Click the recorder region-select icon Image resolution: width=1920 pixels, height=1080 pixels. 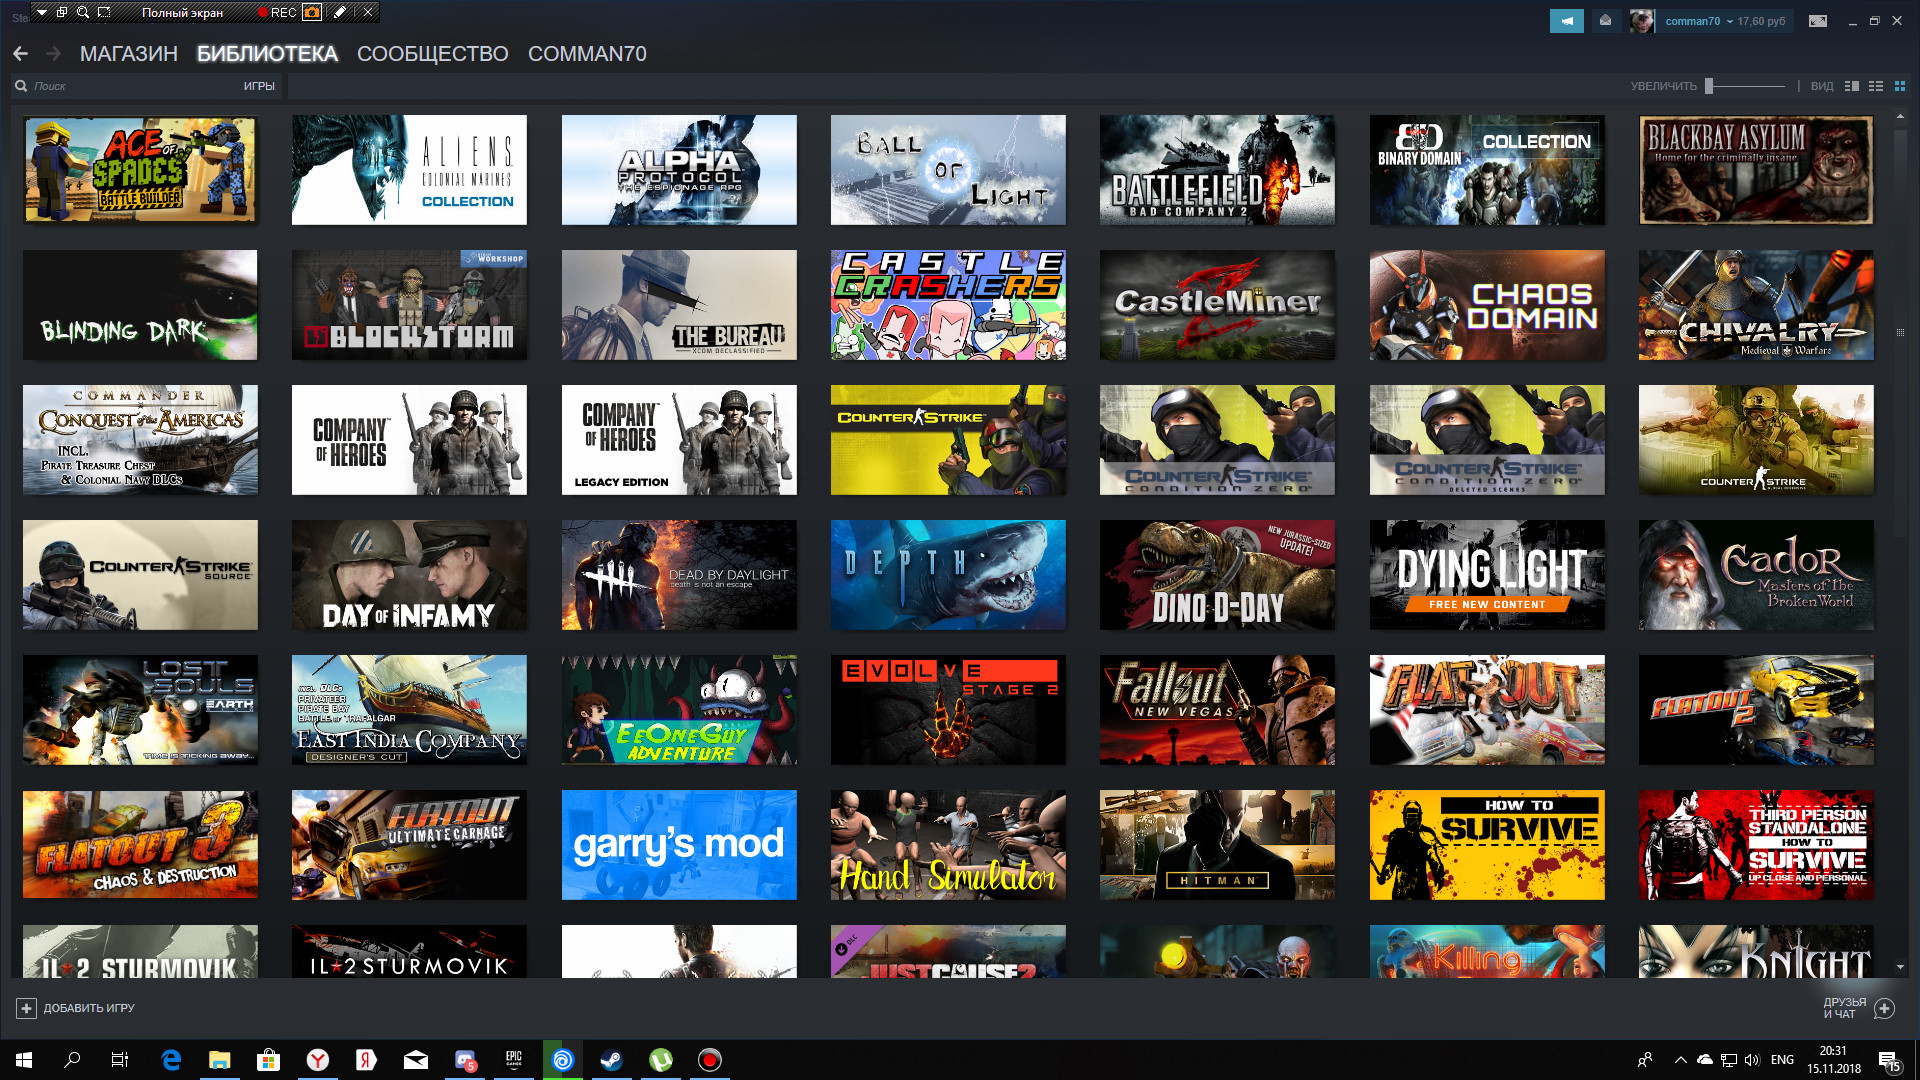point(104,12)
